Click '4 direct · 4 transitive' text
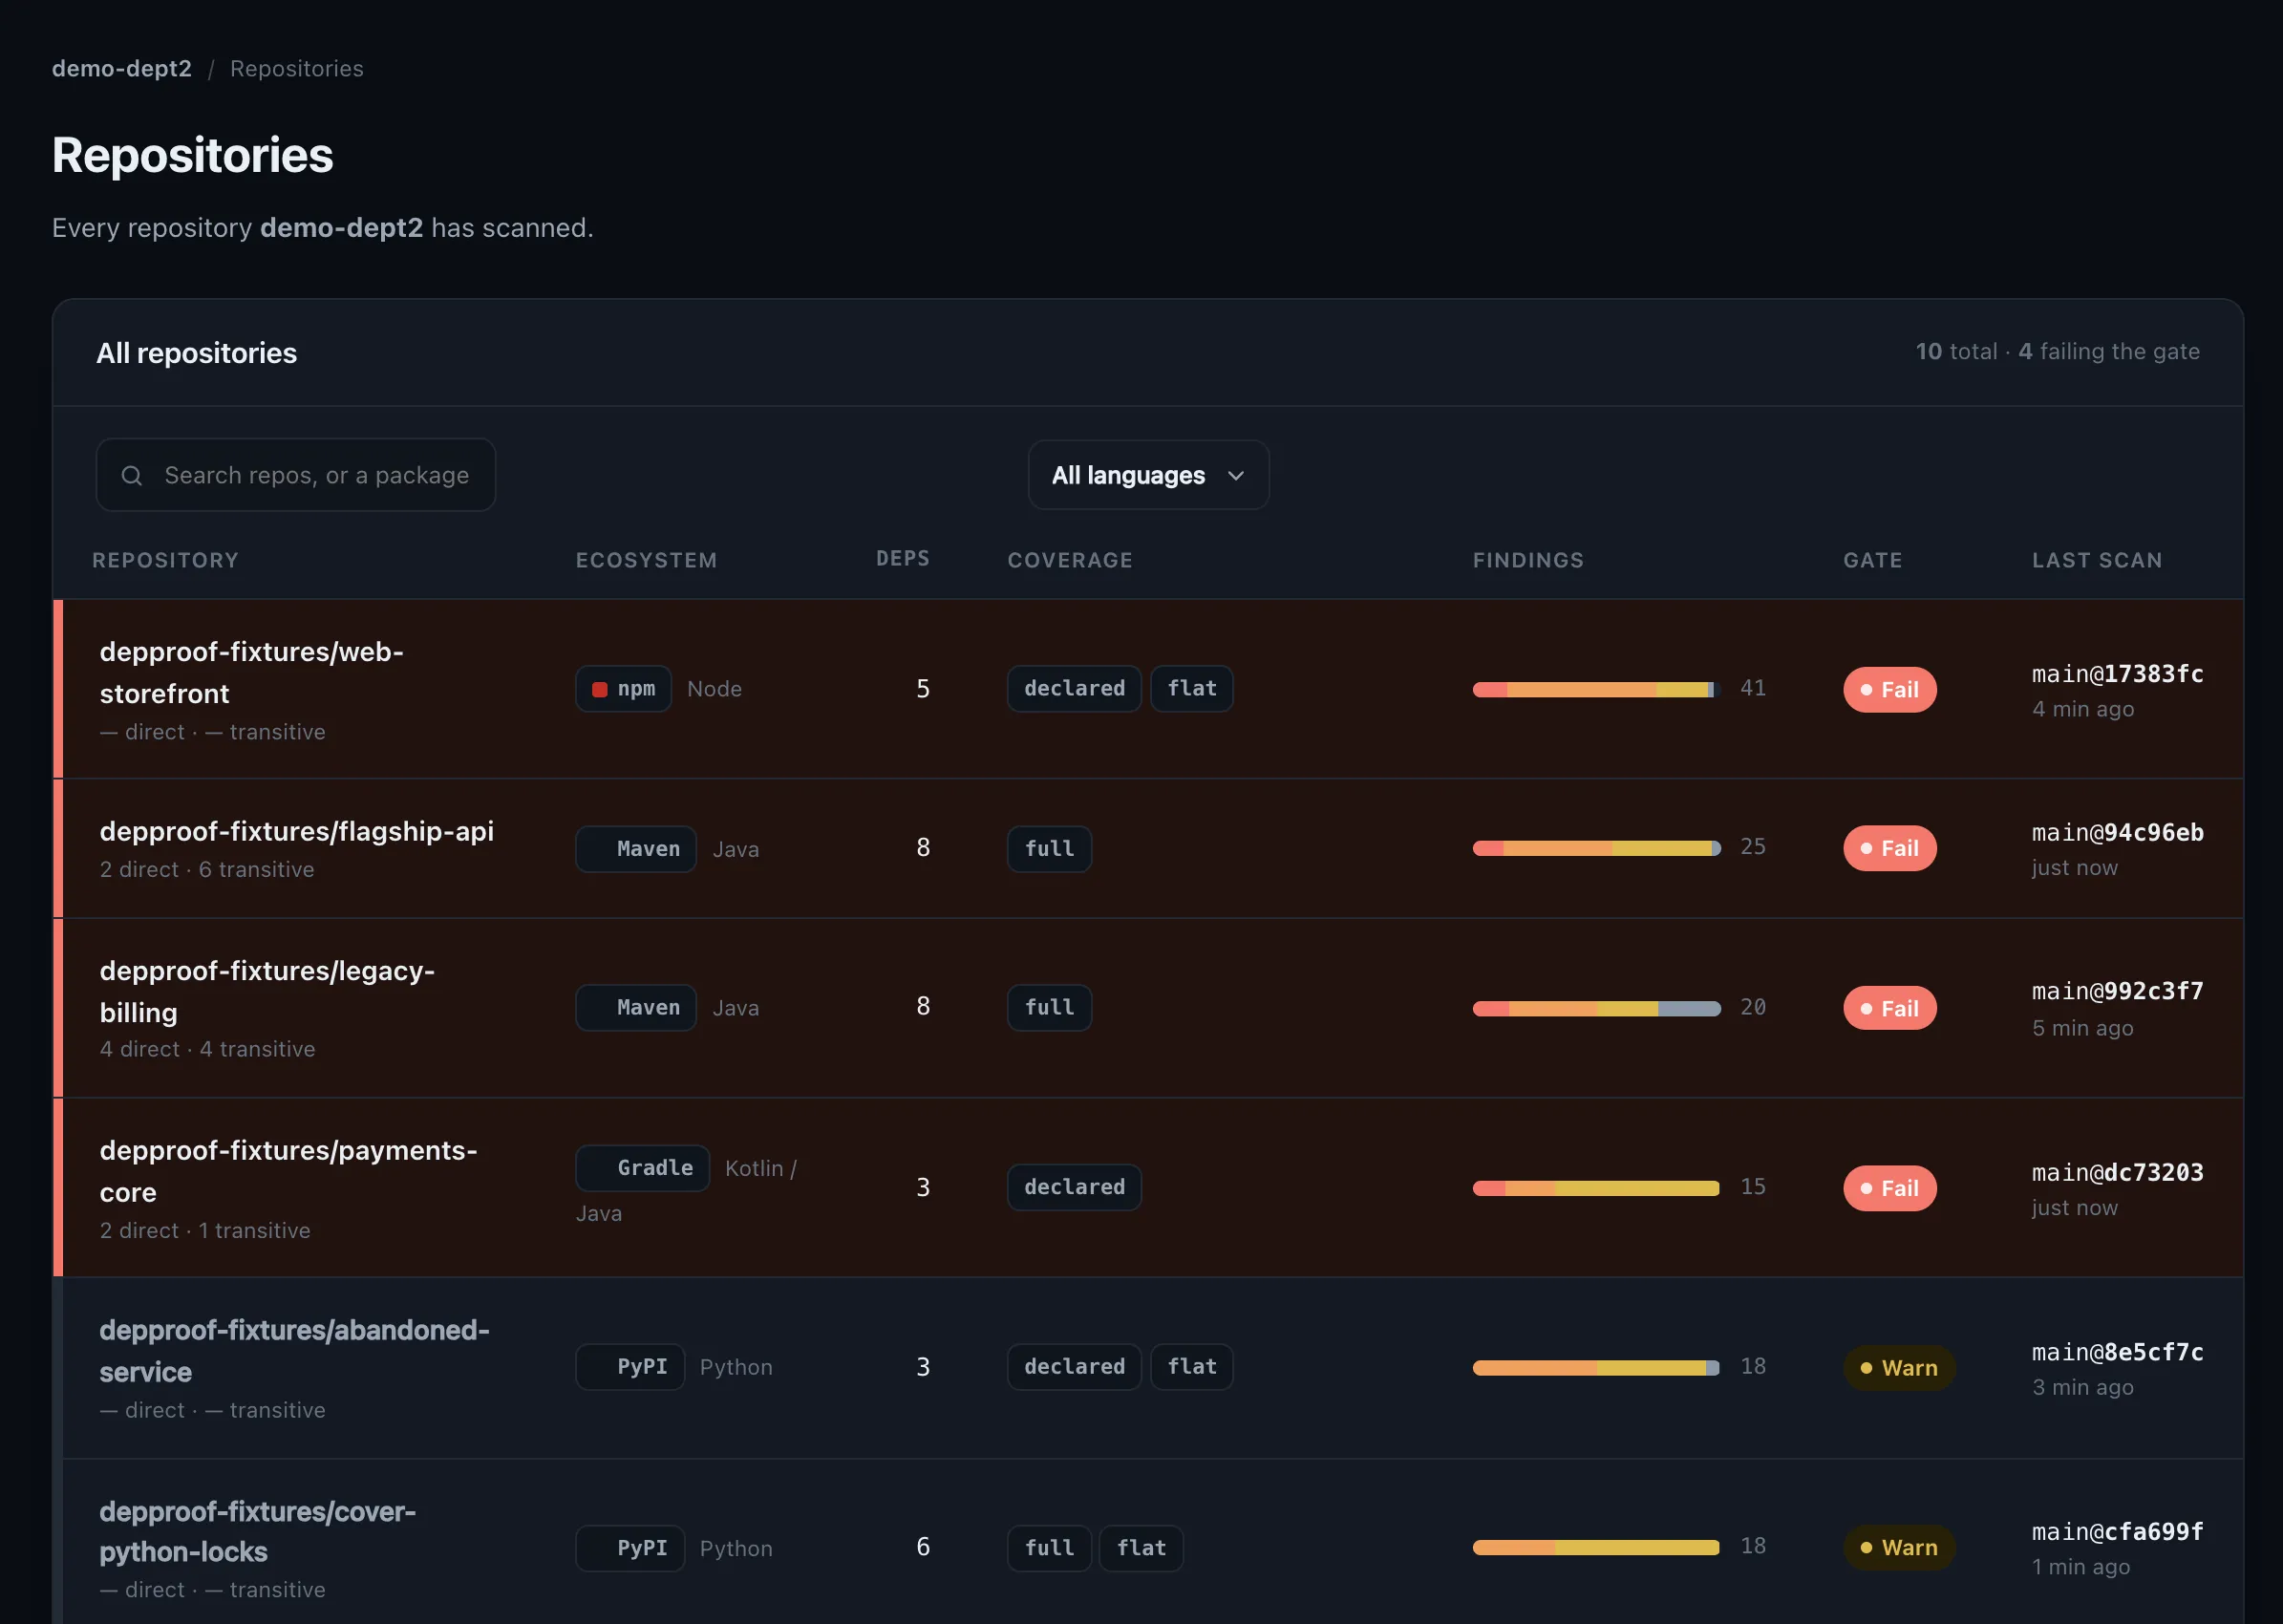Viewport: 2283px width, 1624px height. coord(208,1049)
